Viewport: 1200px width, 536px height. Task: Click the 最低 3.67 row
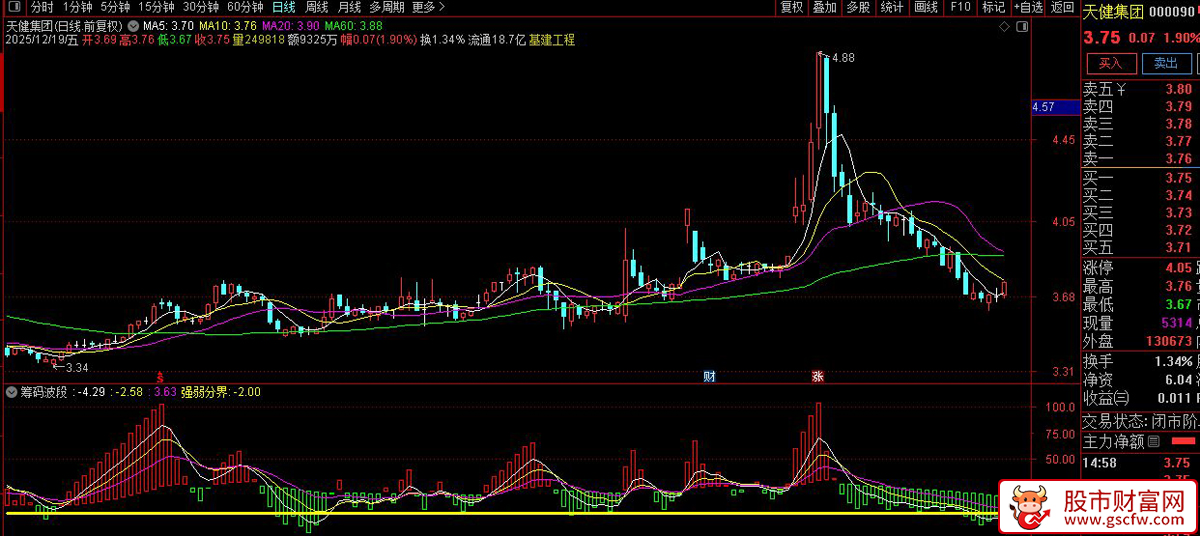click(1139, 305)
